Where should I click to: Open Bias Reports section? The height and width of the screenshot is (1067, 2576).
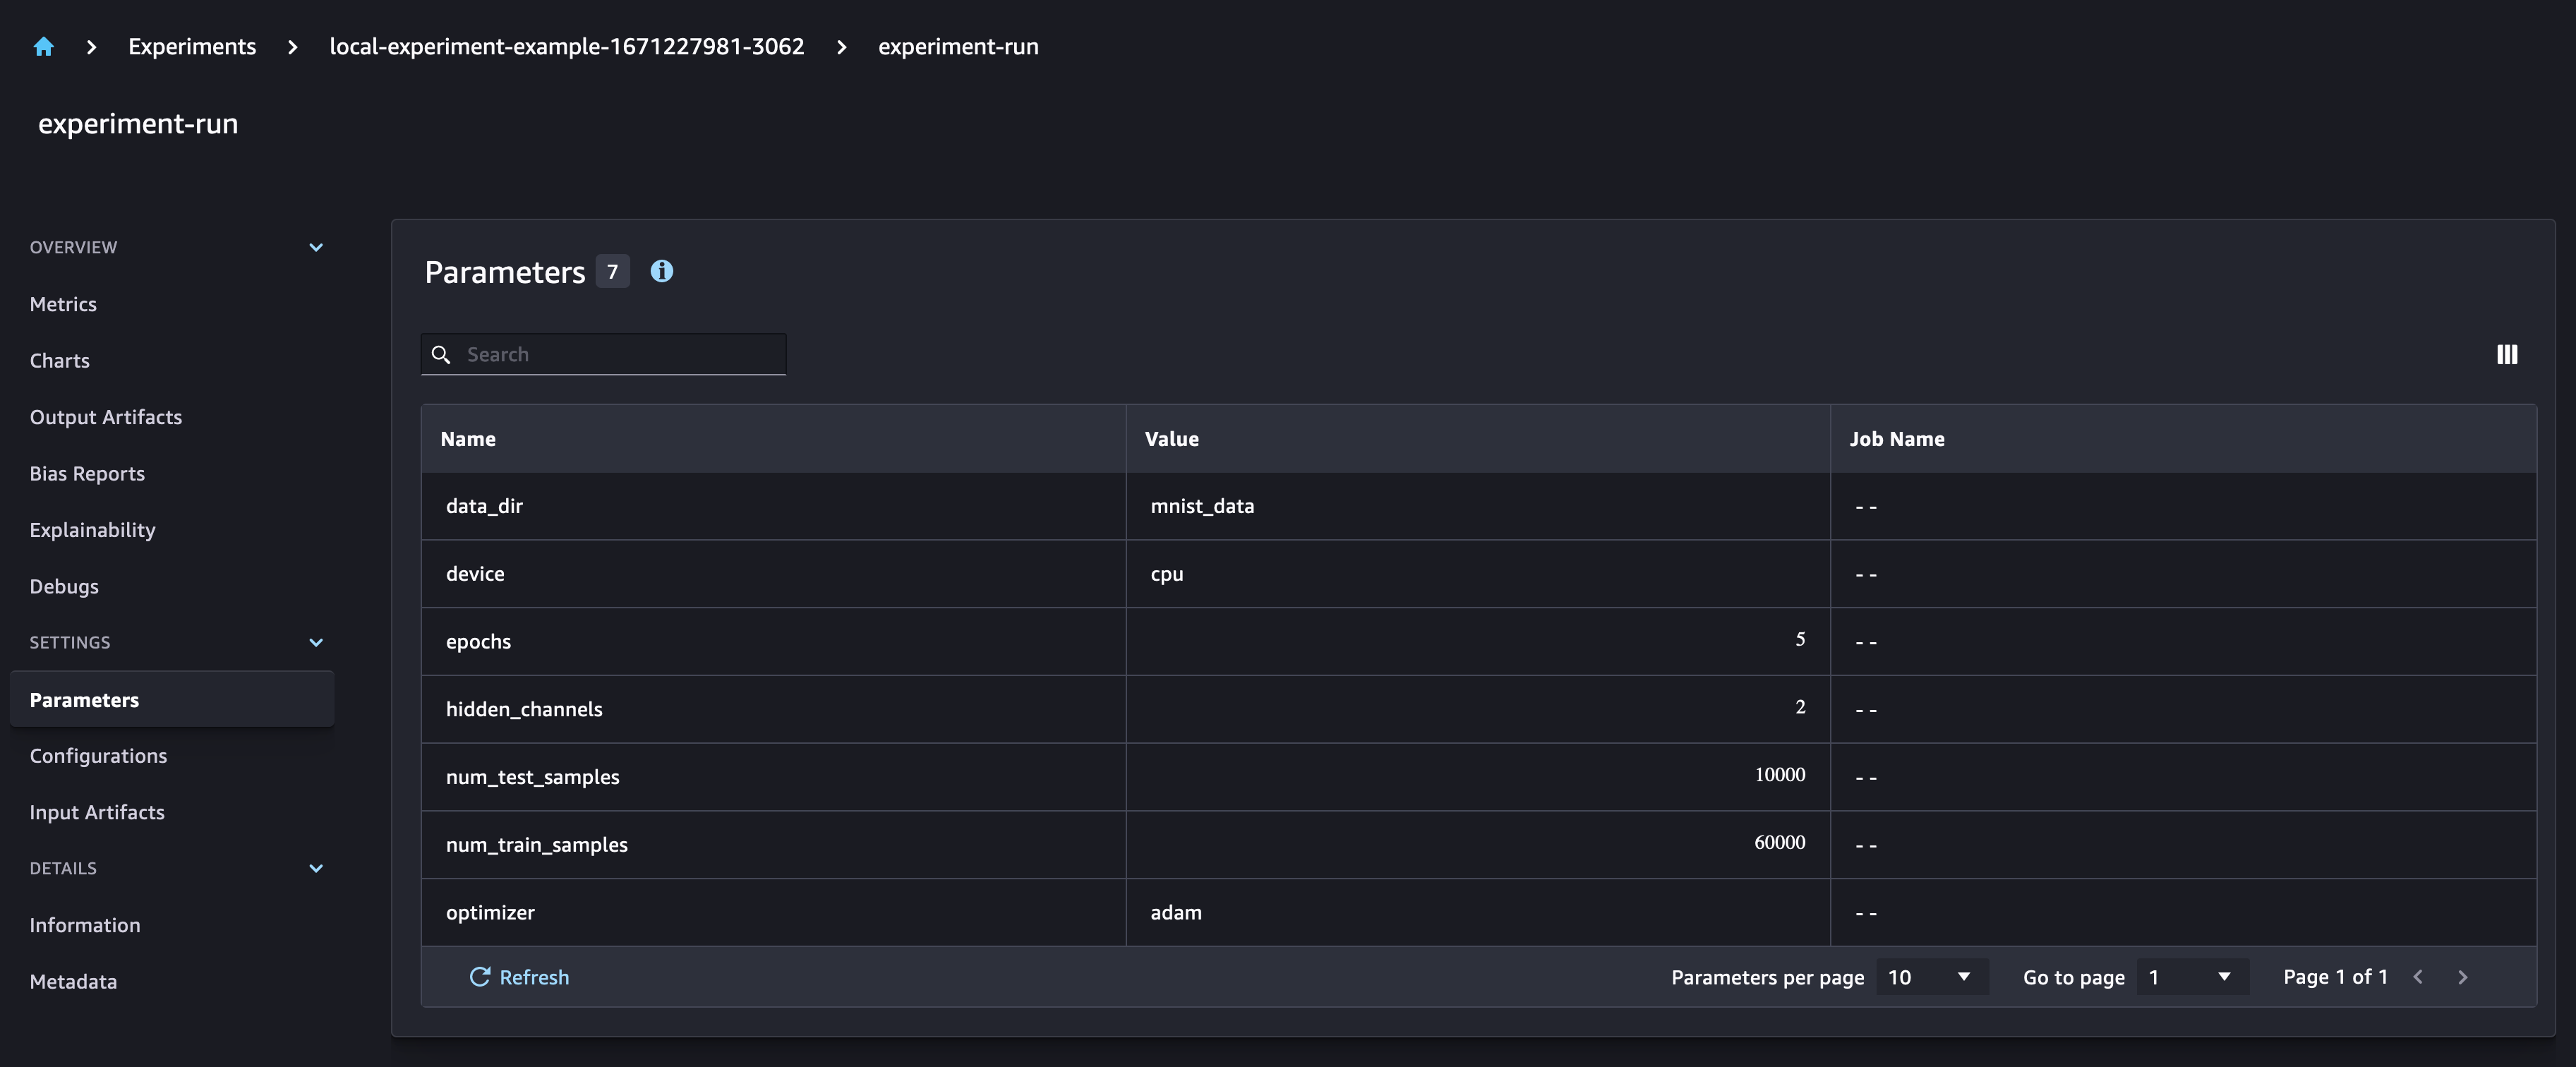[87, 474]
